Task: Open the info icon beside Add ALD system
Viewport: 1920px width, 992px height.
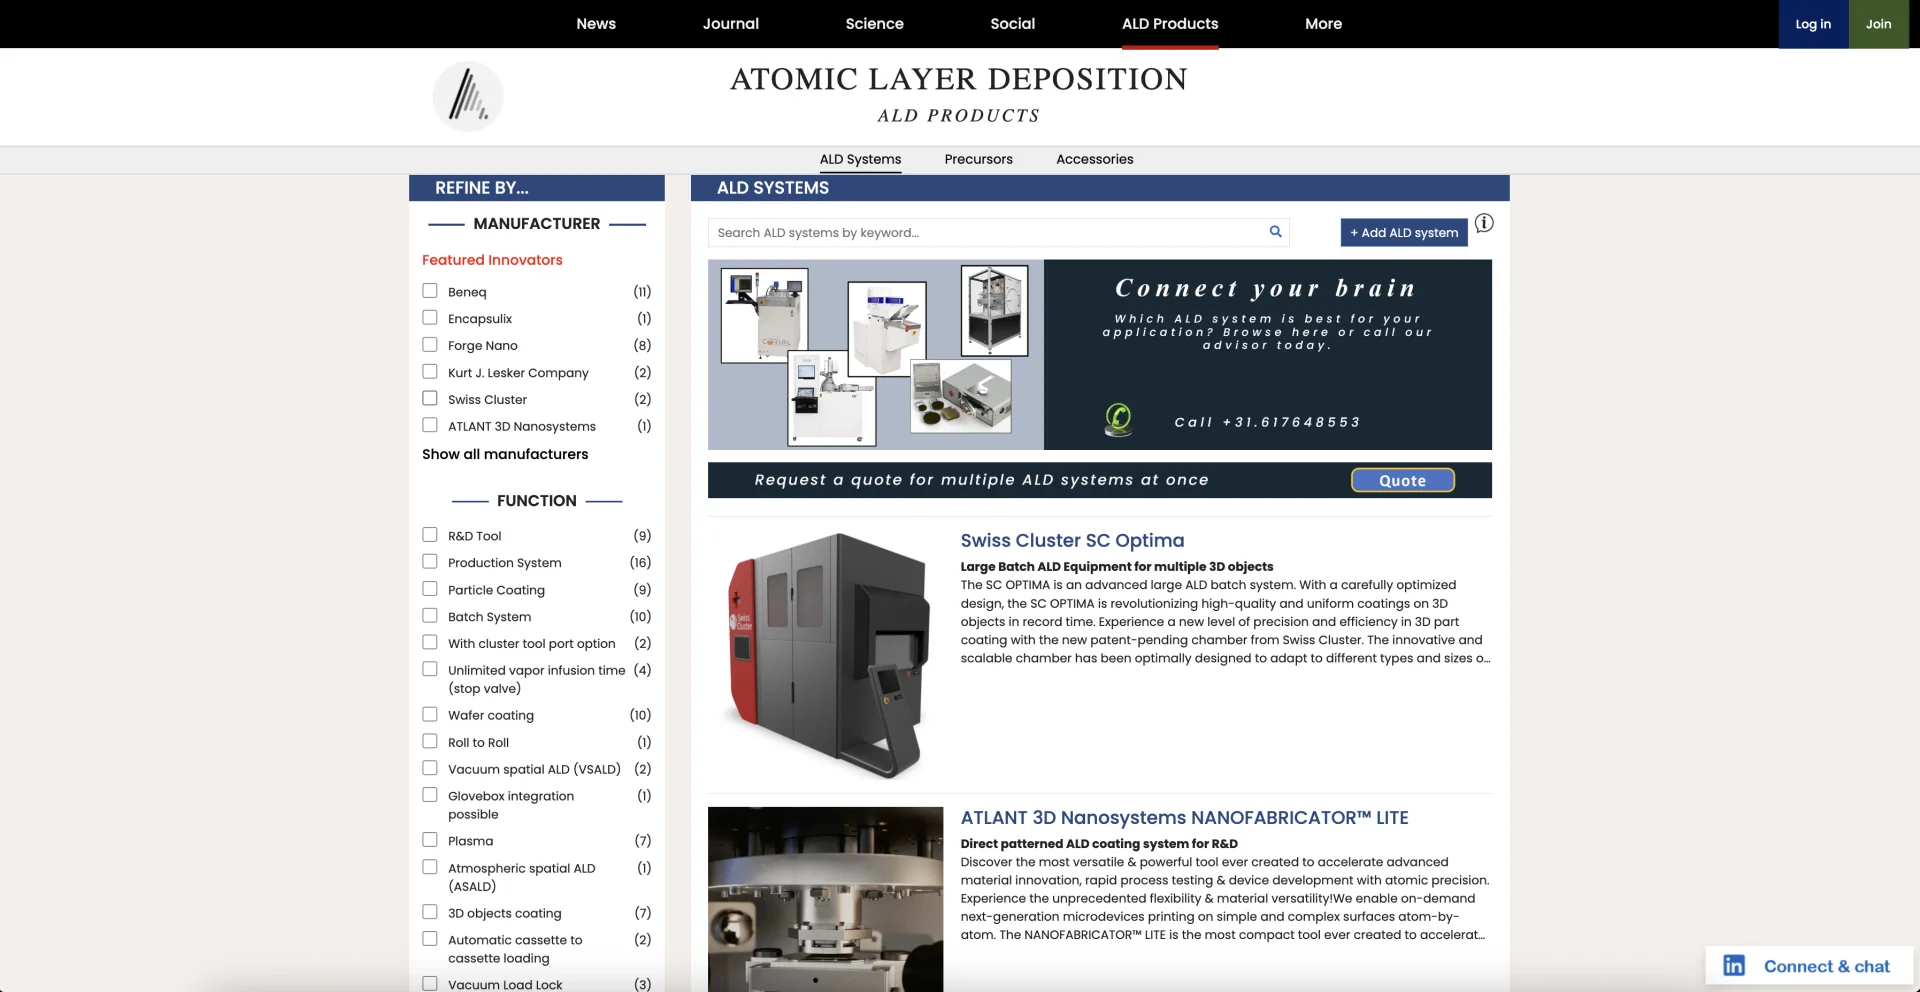Action: click(x=1483, y=223)
